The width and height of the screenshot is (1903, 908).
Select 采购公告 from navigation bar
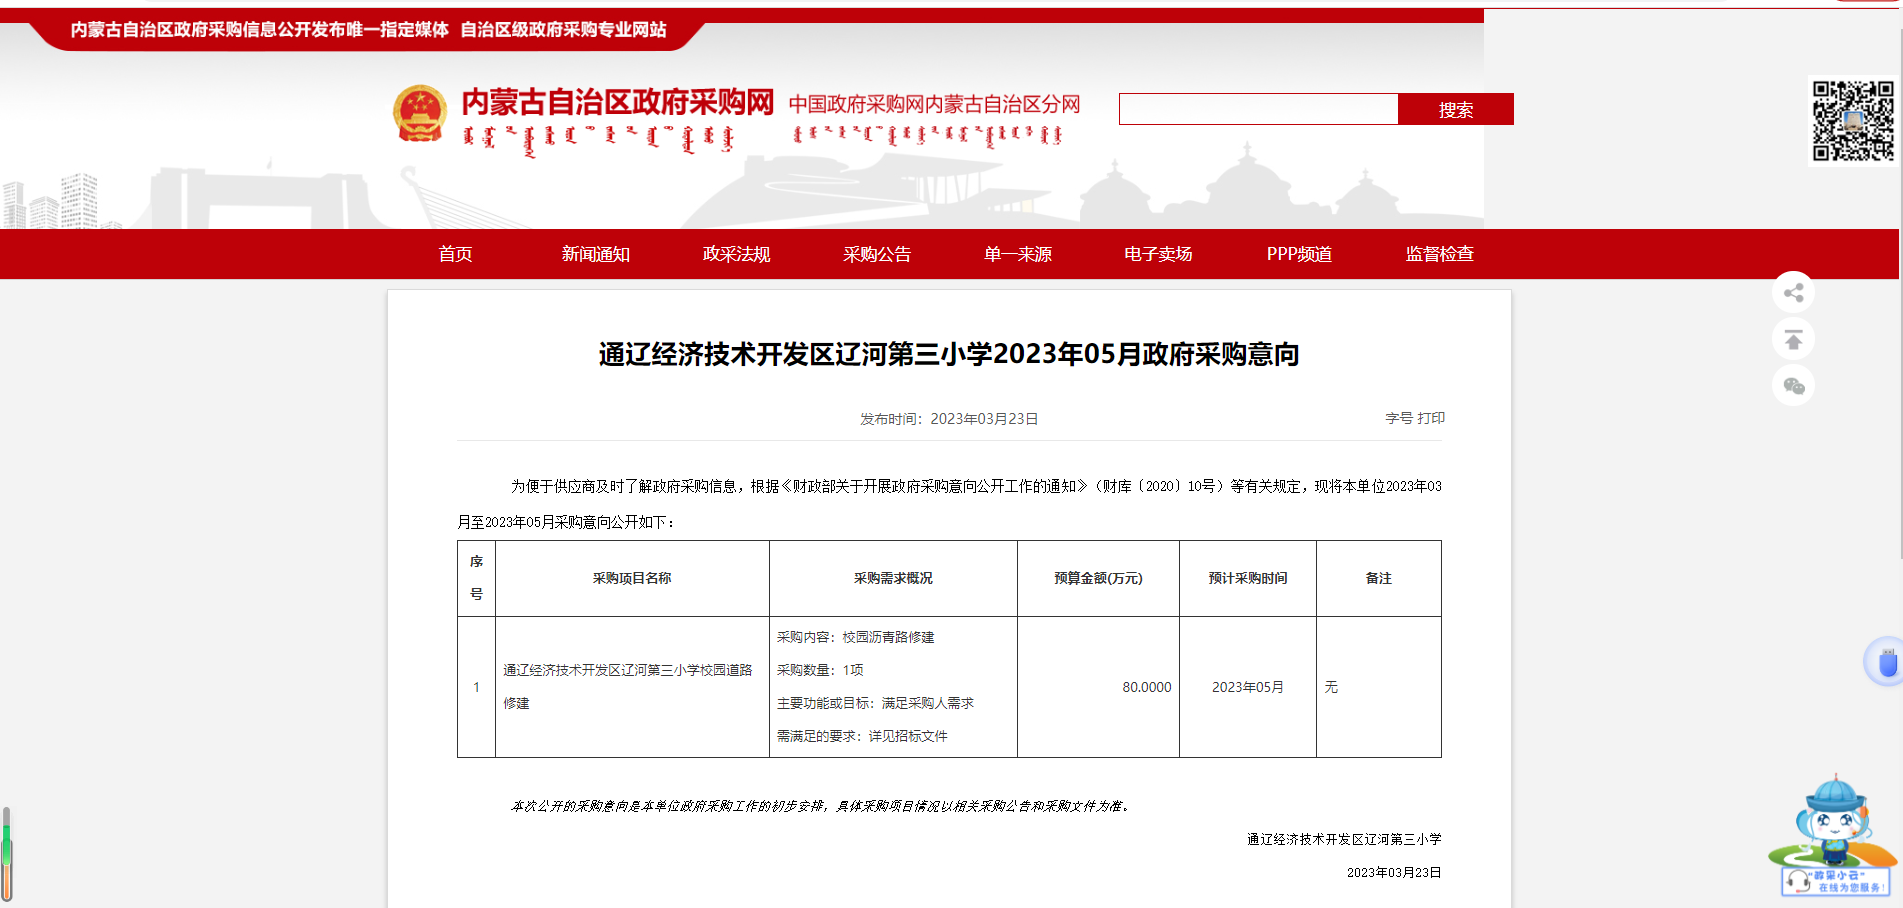[x=877, y=254]
